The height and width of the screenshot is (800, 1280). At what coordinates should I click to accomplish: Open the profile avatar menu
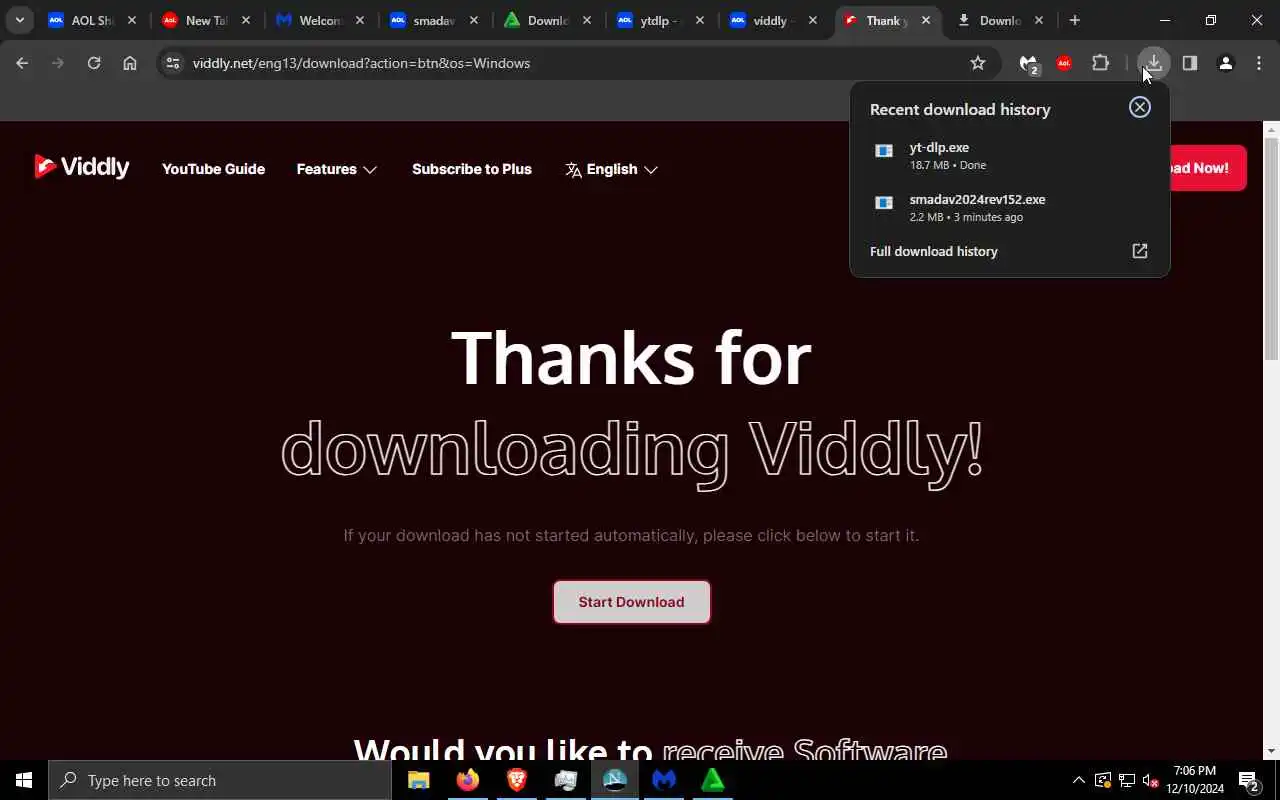click(x=1226, y=63)
